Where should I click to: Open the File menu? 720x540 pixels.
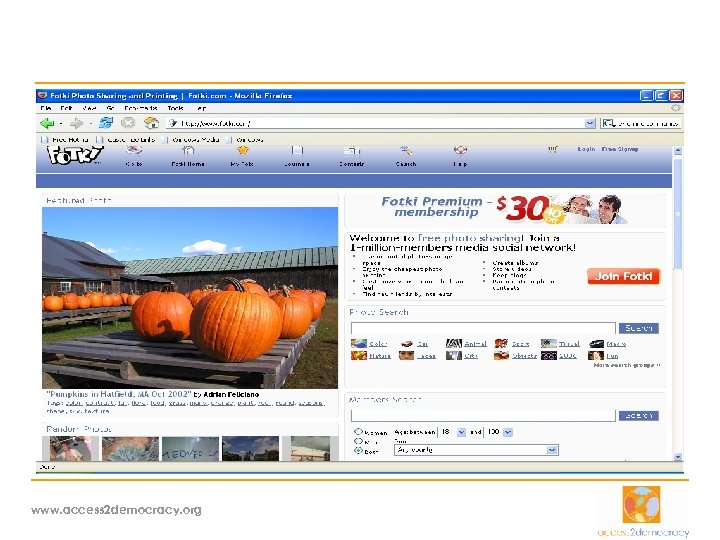[45, 108]
